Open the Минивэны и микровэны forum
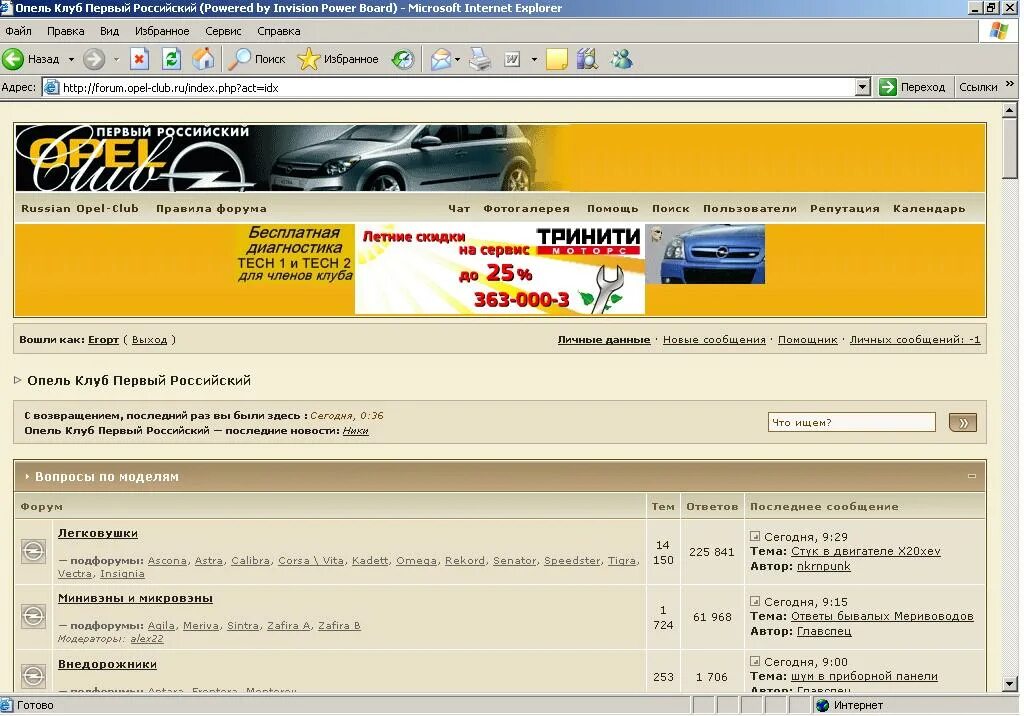Screen dimensions: 1024x716 tap(135, 598)
